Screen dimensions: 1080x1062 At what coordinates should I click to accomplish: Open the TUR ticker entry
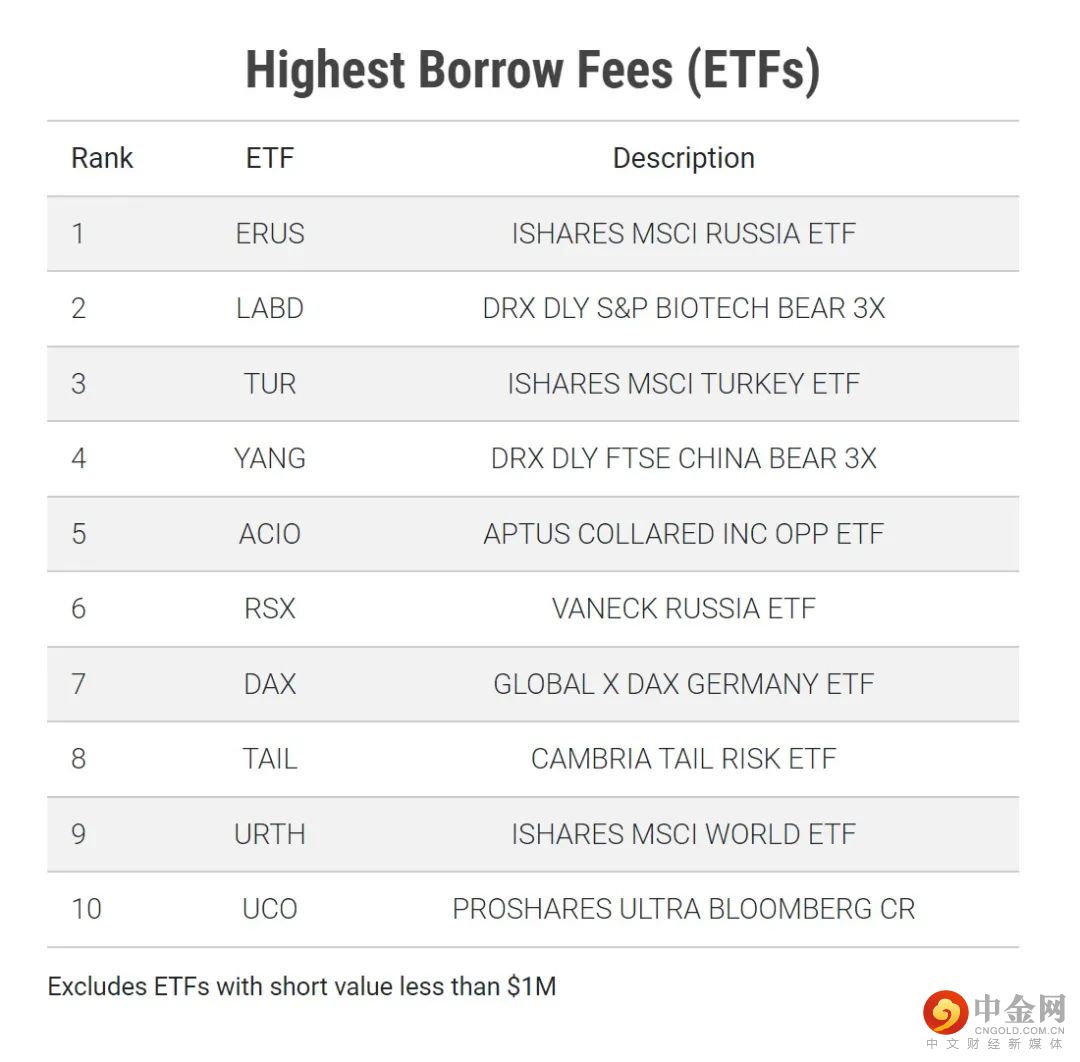tap(270, 383)
